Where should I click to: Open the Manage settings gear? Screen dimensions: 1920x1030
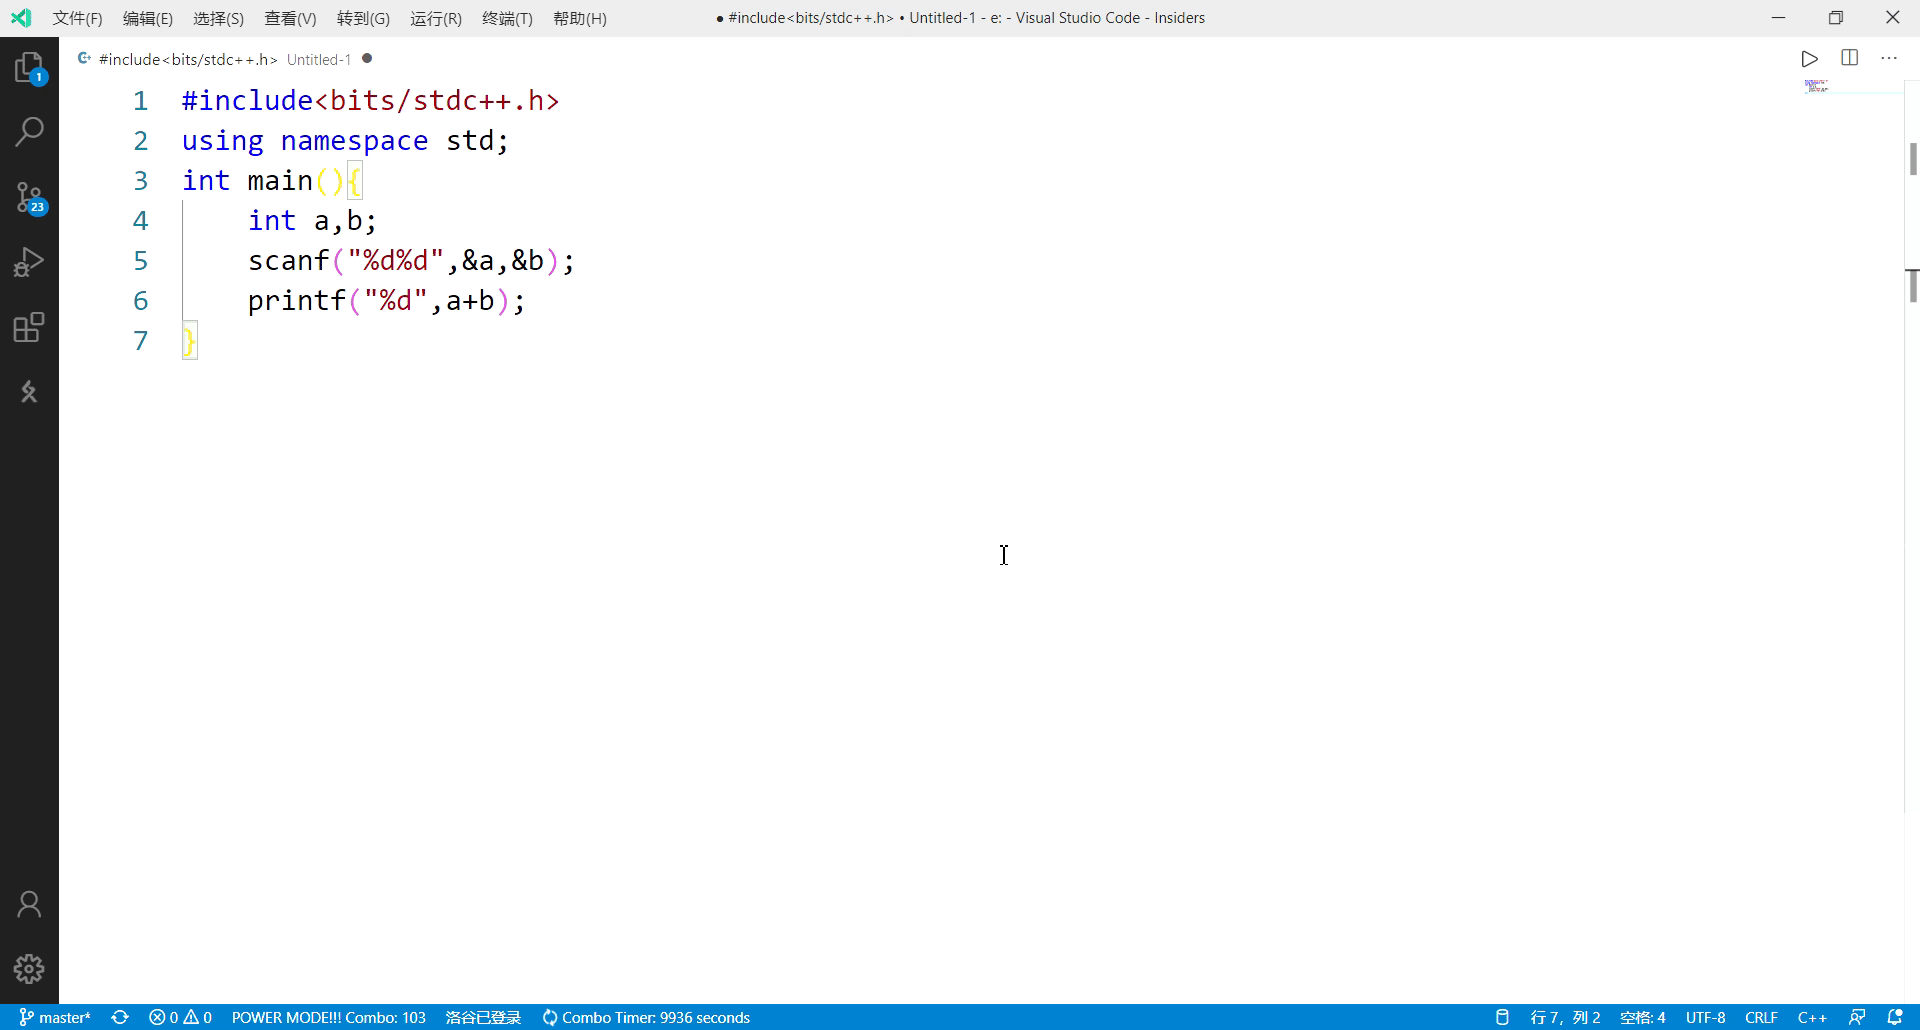click(29, 968)
